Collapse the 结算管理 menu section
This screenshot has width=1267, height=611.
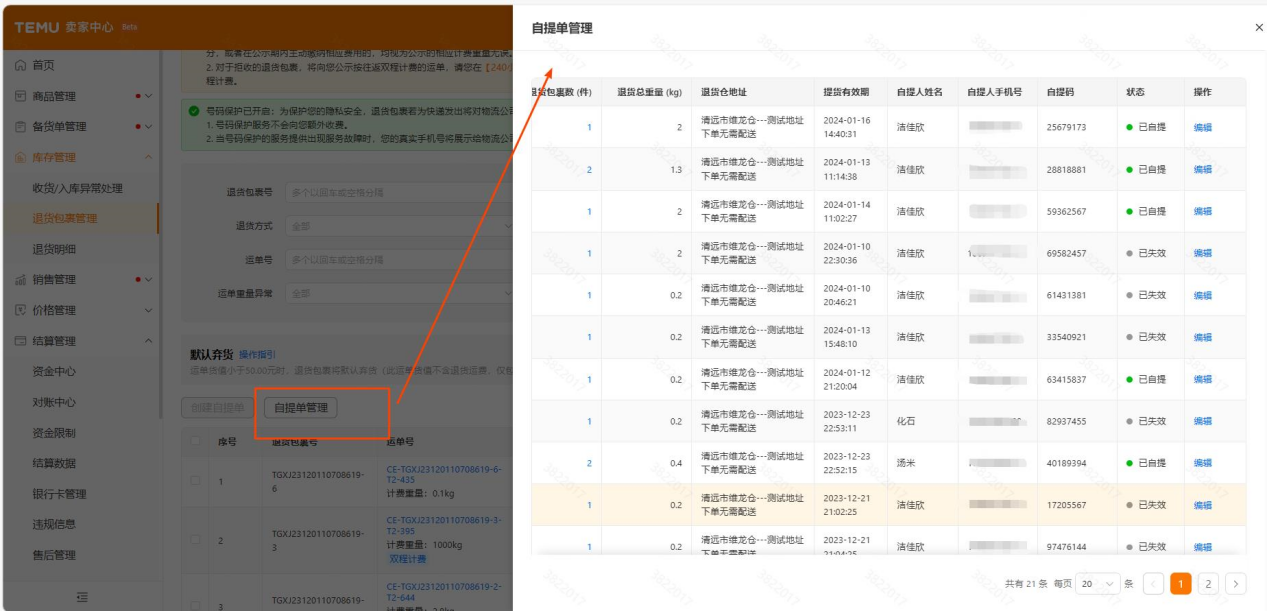click(149, 342)
